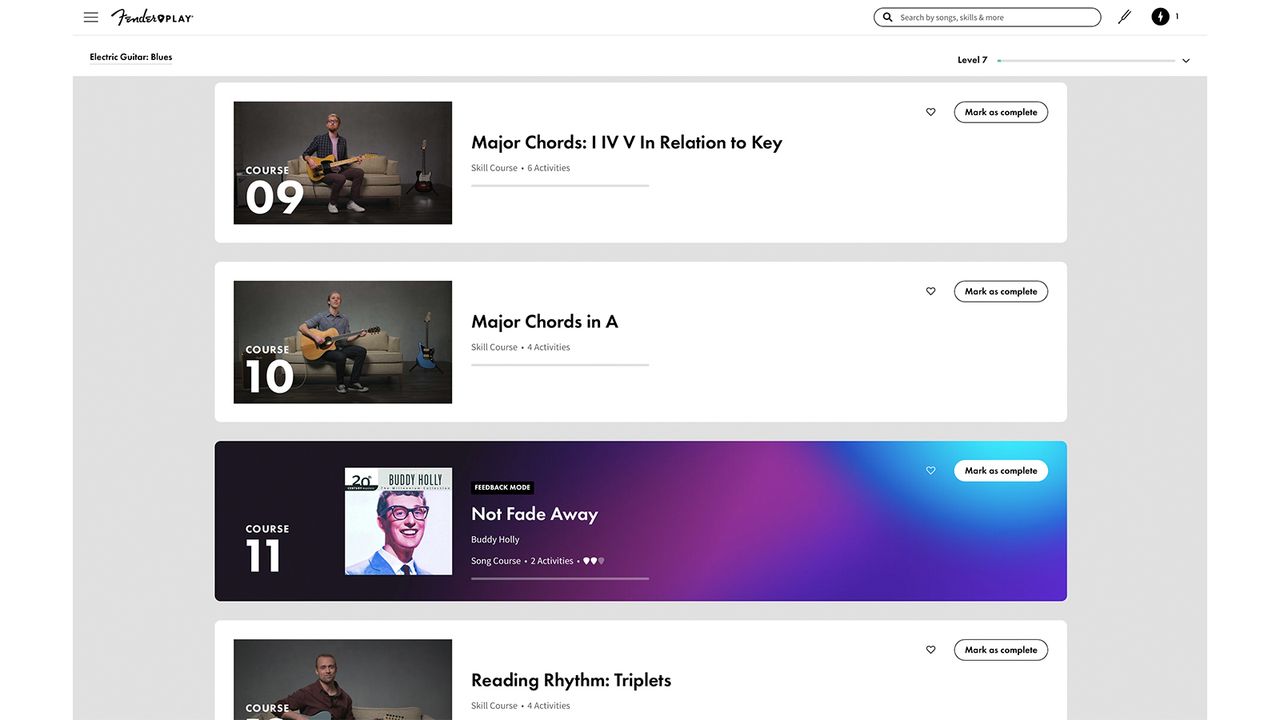Expand the Level 7 dropdown chevron
Image resolution: width=1280 pixels, height=720 pixels.
click(x=1186, y=61)
